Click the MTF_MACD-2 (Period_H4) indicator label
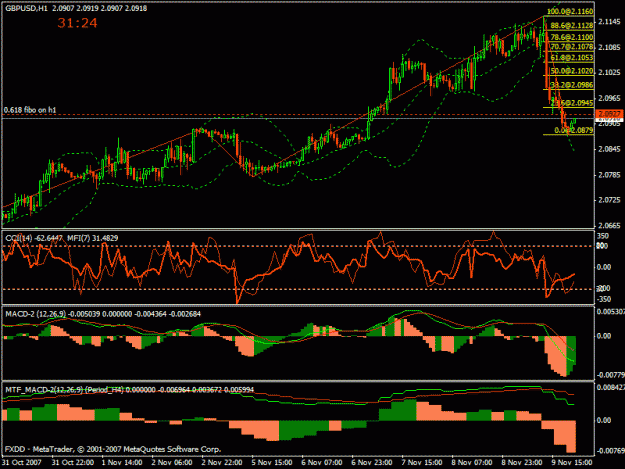The image size is (625, 469). [64, 390]
